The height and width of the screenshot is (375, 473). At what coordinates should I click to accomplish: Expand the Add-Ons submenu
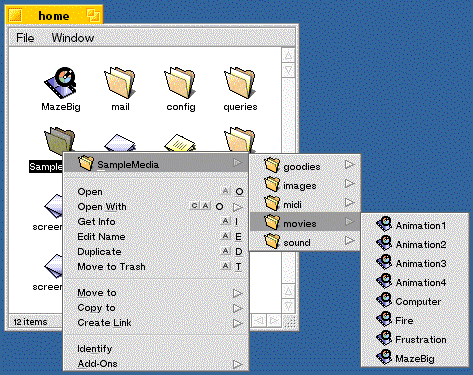237,364
